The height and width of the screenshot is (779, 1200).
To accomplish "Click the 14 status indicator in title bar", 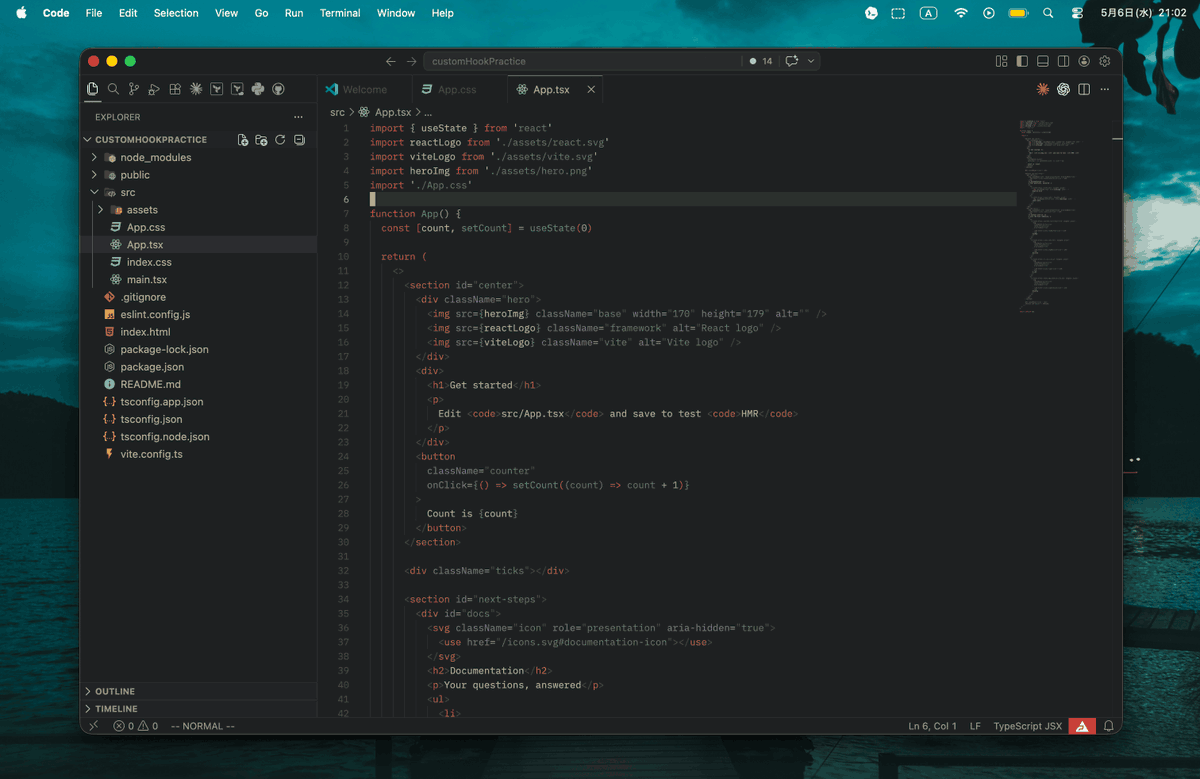I will click(x=762, y=61).
